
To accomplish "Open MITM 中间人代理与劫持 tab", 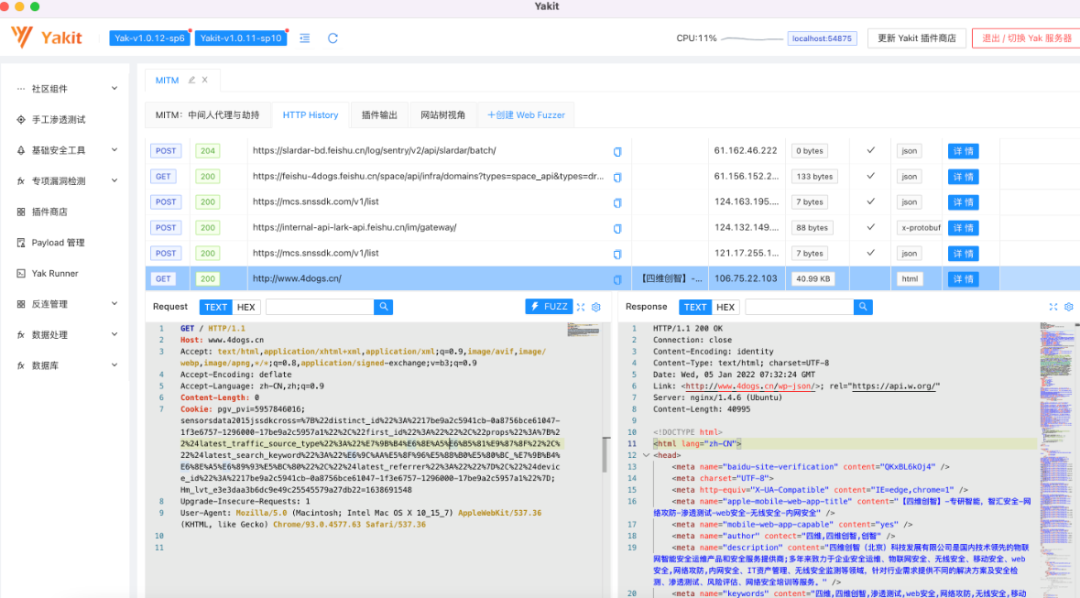I will tap(207, 115).
